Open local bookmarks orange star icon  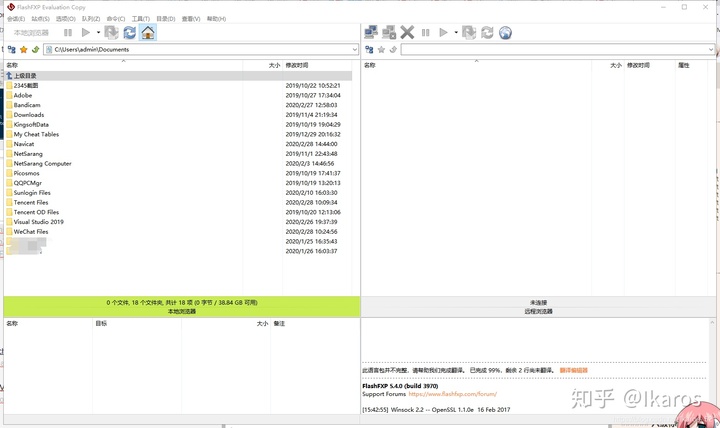point(23,50)
